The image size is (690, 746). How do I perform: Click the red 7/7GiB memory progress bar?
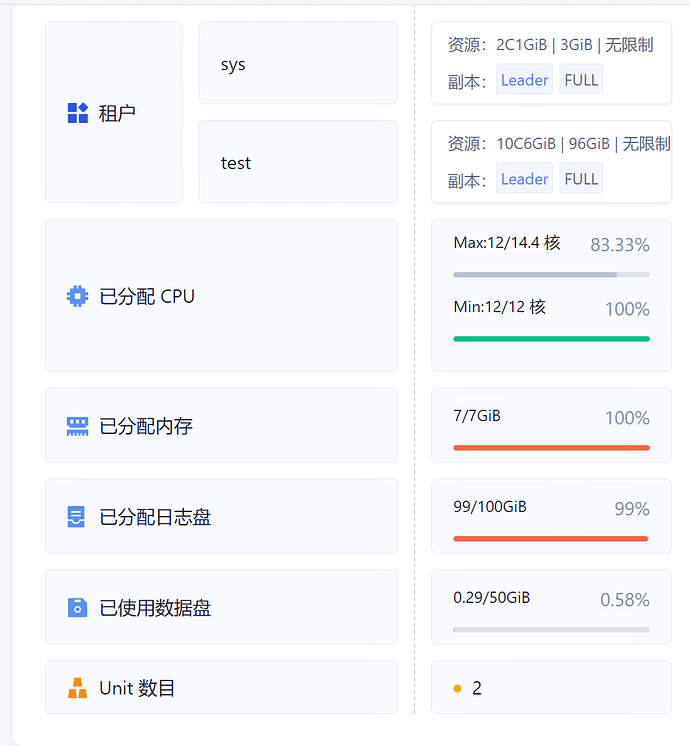click(551, 447)
